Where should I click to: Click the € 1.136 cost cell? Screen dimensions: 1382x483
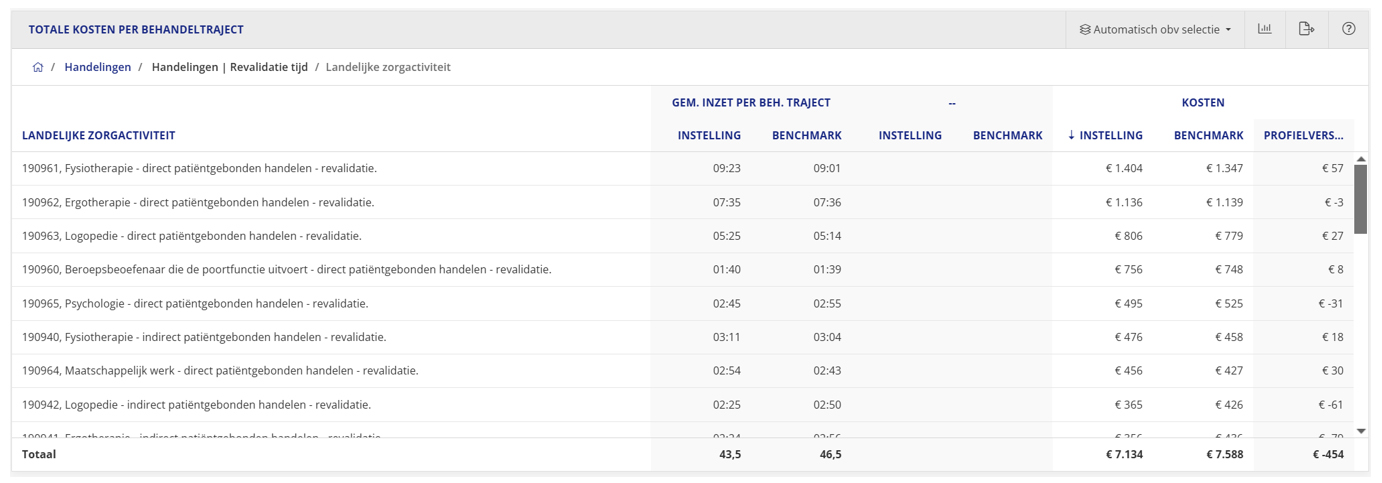(x=1124, y=202)
